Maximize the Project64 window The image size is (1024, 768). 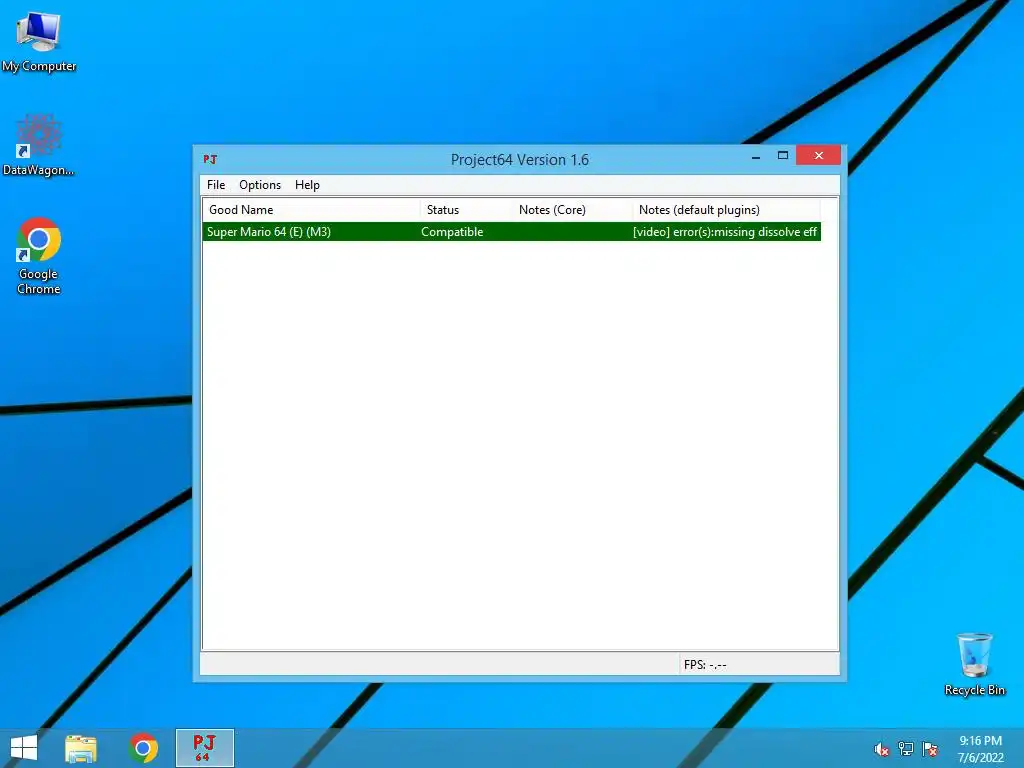(x=782, y=156)
